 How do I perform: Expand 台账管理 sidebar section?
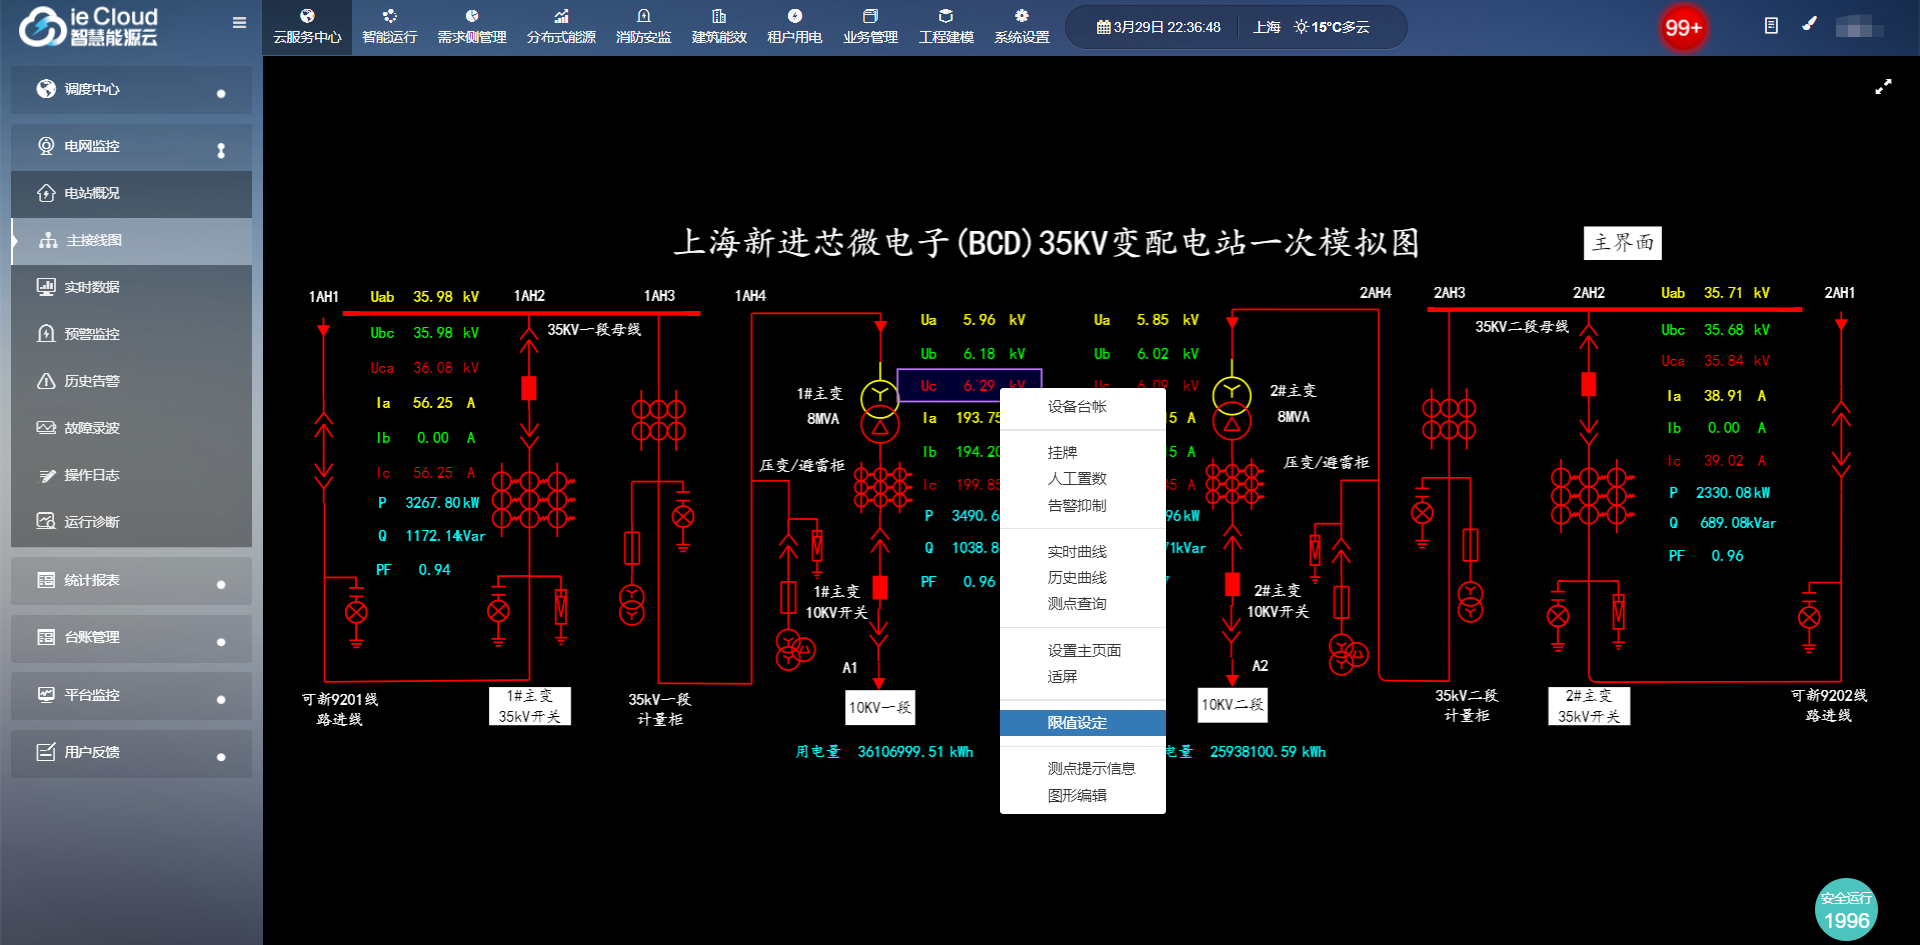point(131,638)
